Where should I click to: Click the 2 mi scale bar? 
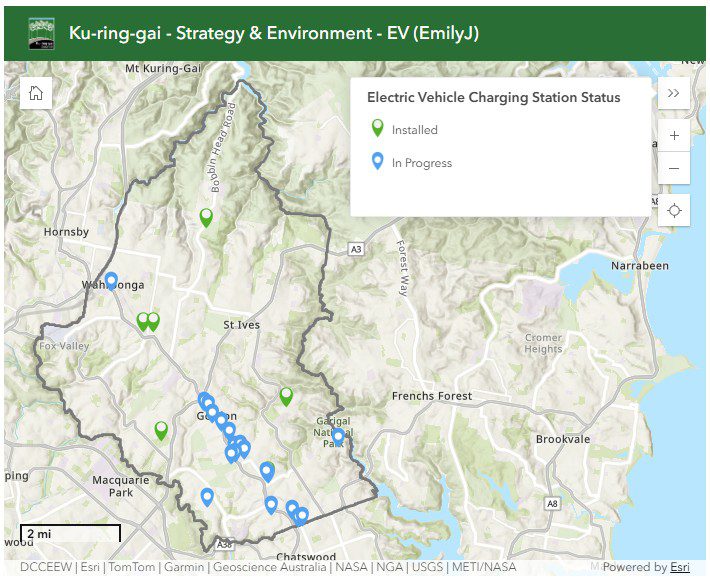point(70,534)
